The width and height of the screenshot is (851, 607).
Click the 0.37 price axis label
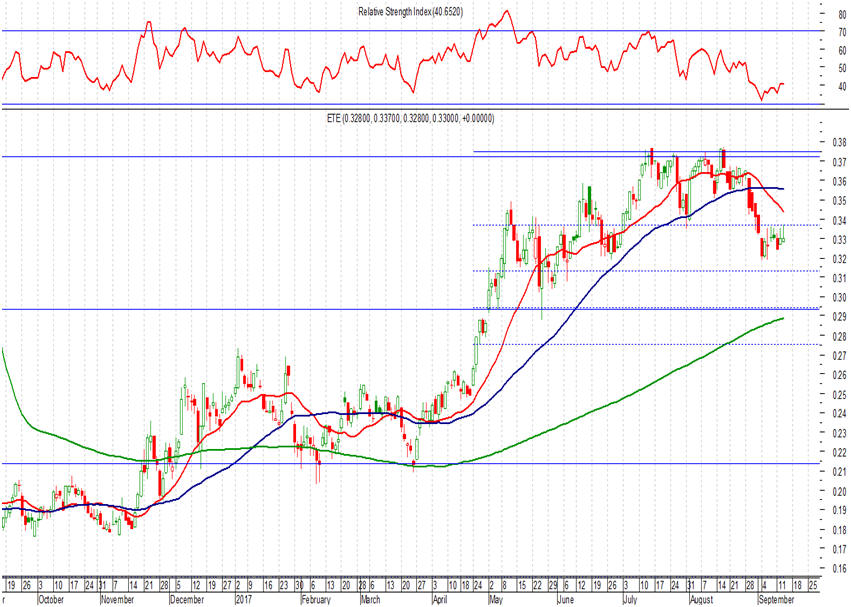coord(840,162)
